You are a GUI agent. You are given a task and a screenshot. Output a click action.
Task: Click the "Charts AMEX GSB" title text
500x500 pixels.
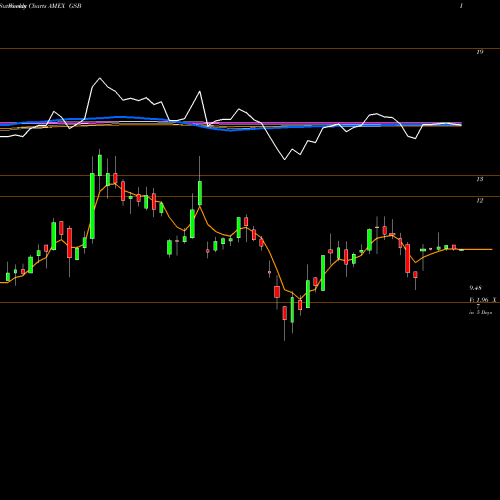pos(55,6)
